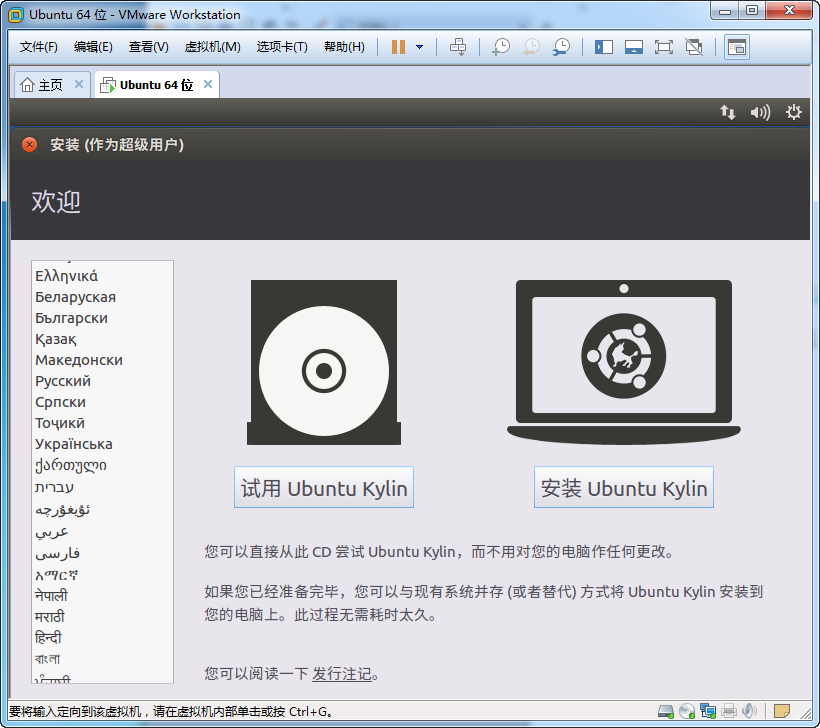Click the 安装 Ubuntu Kylin button
The width and height of the screenshot is (820, 728).
click(624, 487)
